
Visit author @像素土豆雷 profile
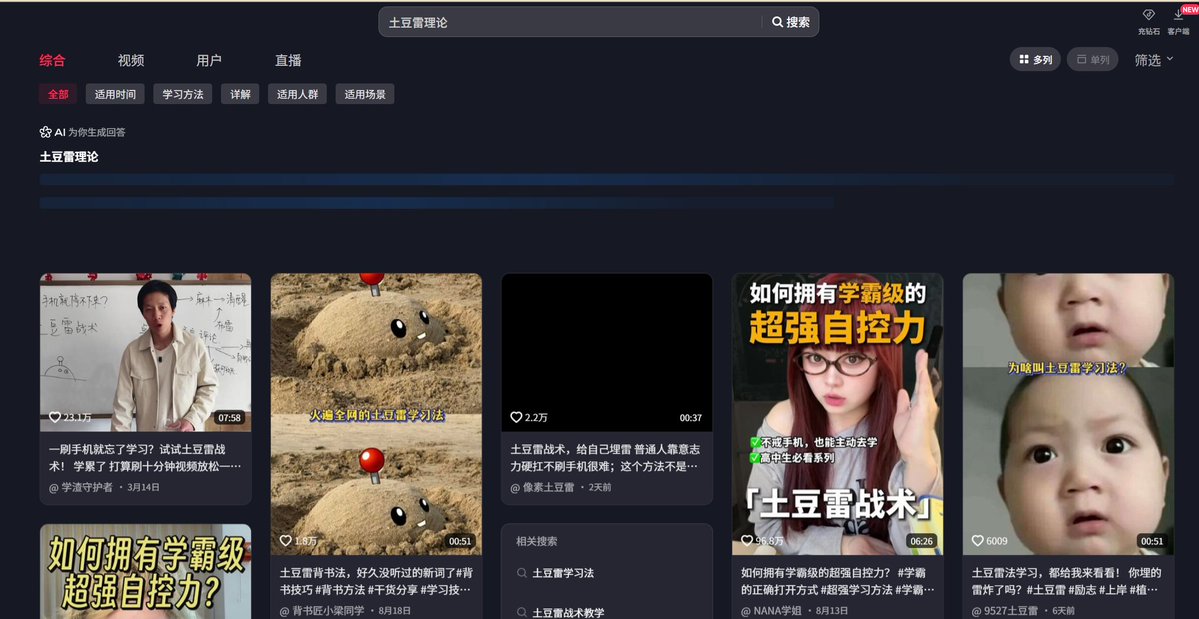(542, 487)
